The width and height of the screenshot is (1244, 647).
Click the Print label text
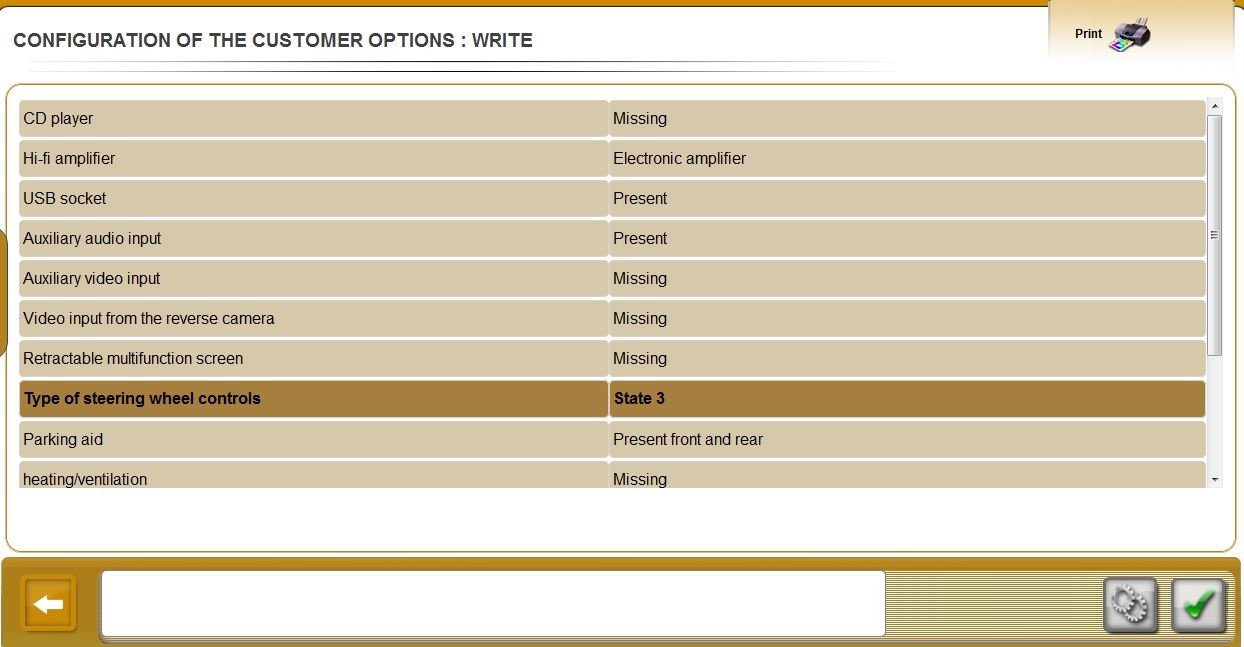1088,34
